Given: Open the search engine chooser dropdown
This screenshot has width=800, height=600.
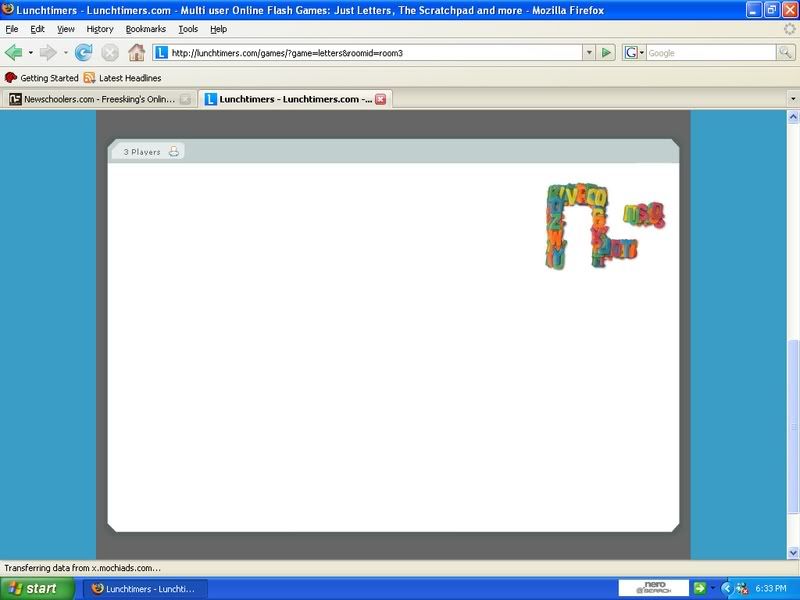Looking at the screenshot, I should tap(634, 53).
